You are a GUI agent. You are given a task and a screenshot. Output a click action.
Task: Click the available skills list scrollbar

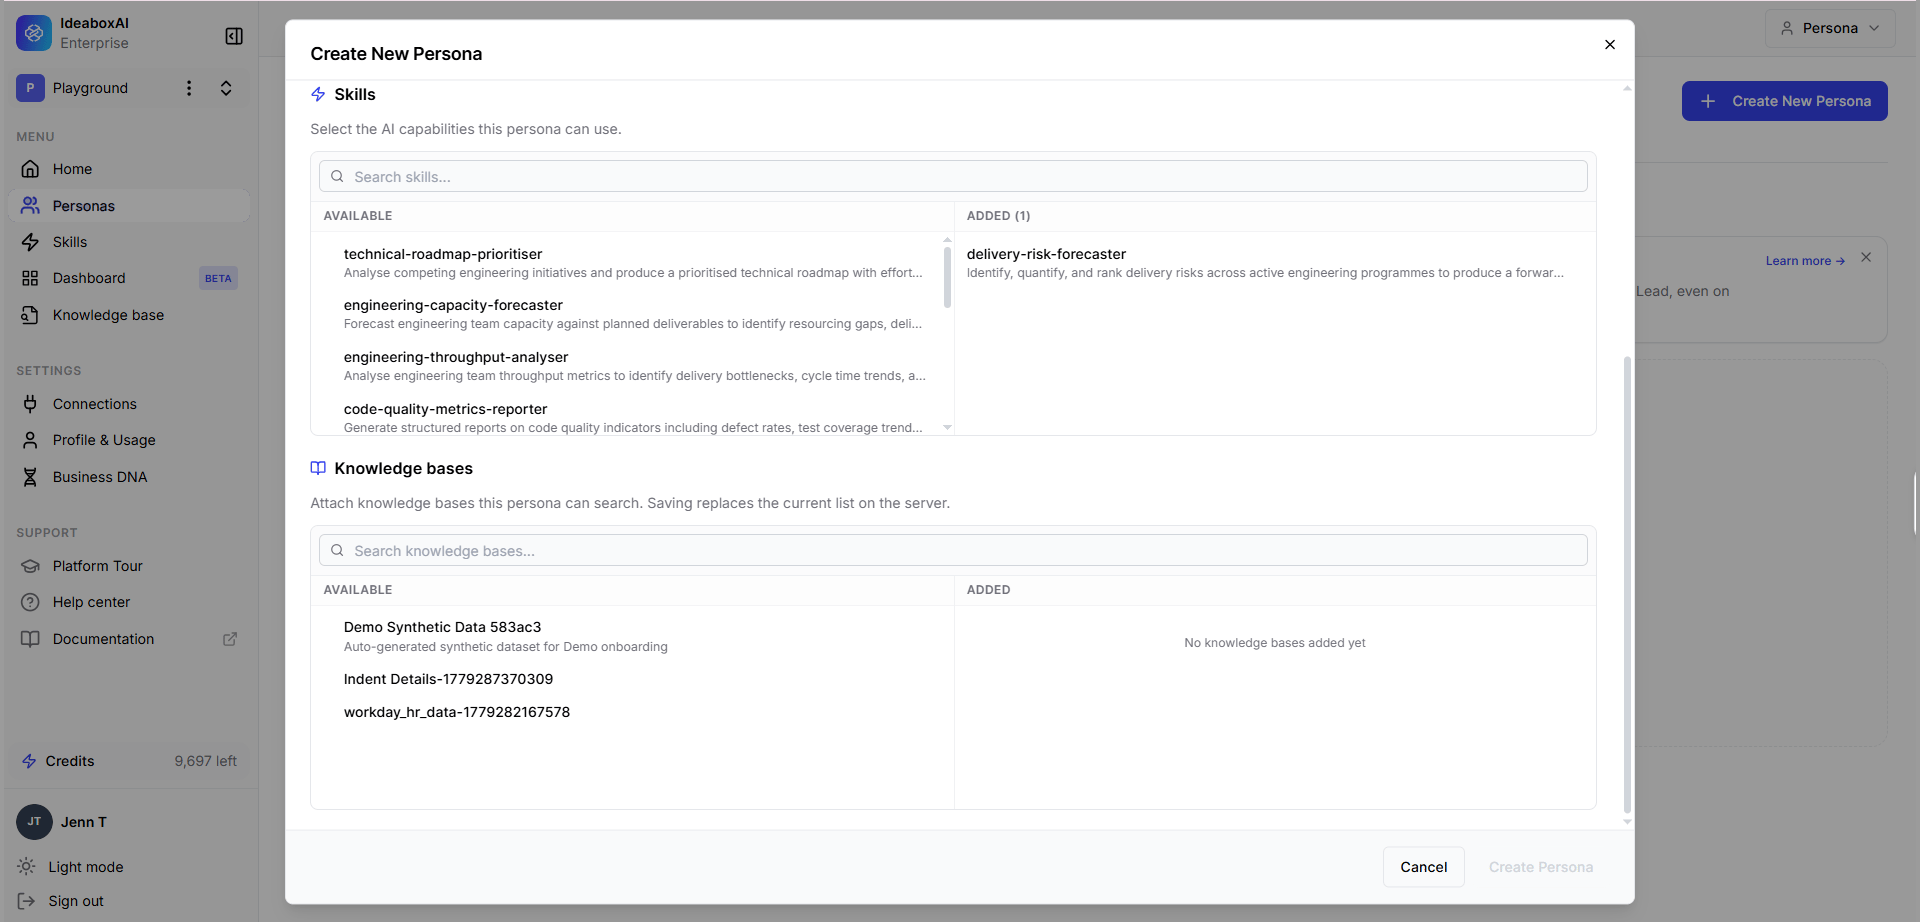pyautogui.click(x=947, y=277)
